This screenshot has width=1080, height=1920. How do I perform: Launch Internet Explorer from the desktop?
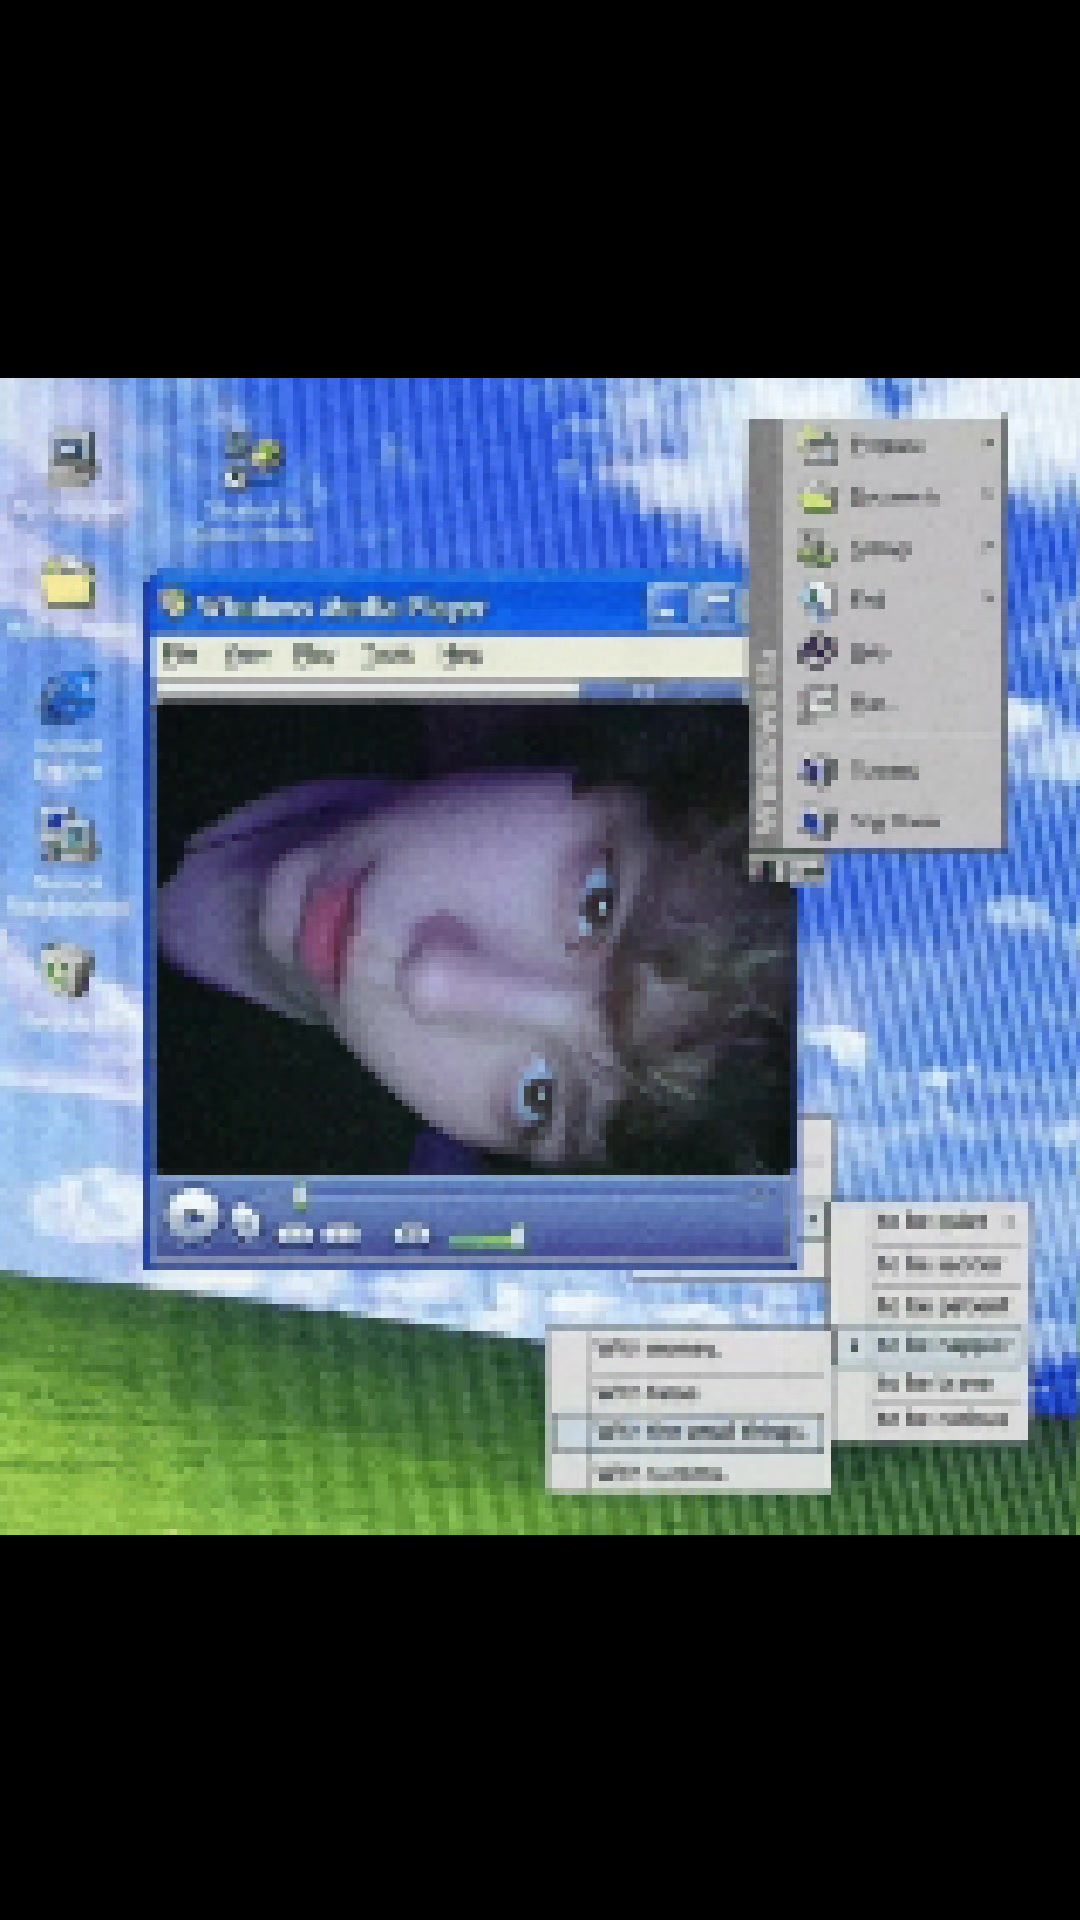[x=68, y=697]
